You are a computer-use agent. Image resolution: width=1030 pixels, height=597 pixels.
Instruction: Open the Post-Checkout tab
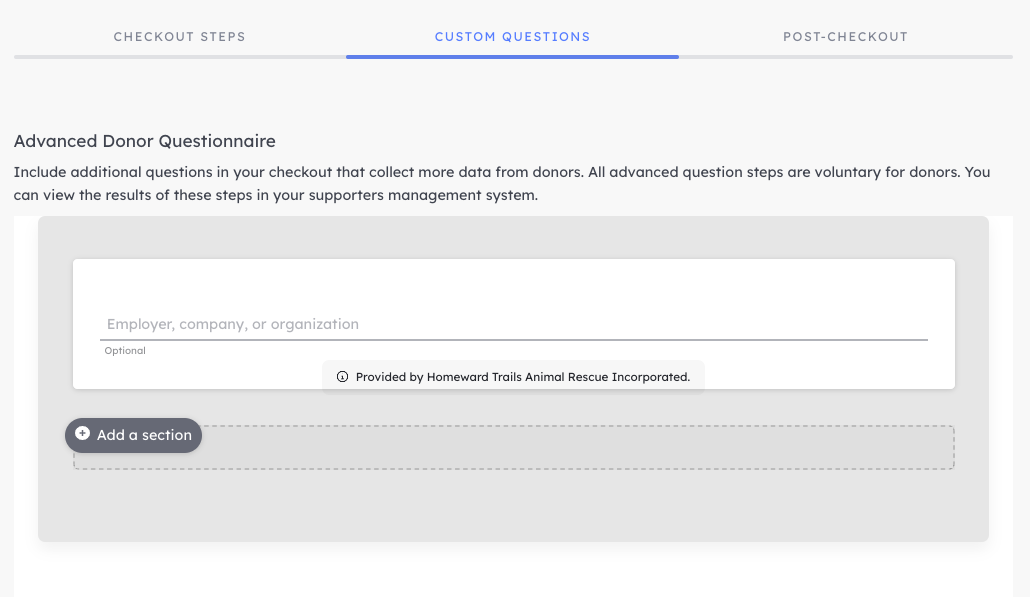click(845, 37)
